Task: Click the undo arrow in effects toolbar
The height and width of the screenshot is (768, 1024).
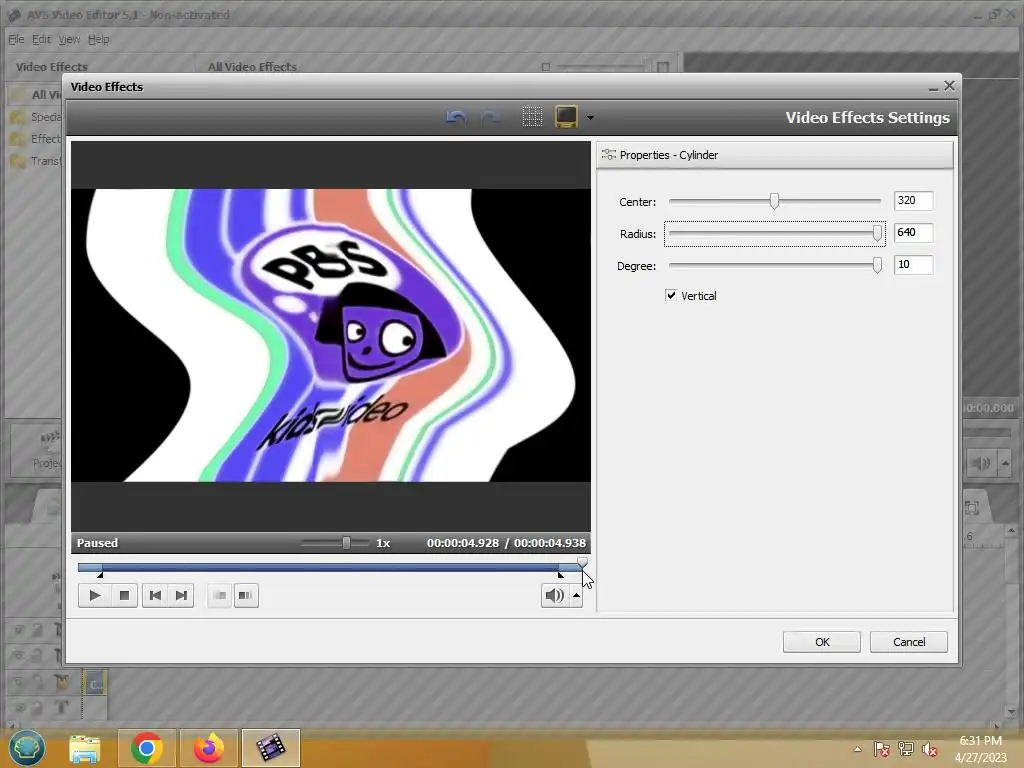Action: pyautogui.click(x=456, y=118)
